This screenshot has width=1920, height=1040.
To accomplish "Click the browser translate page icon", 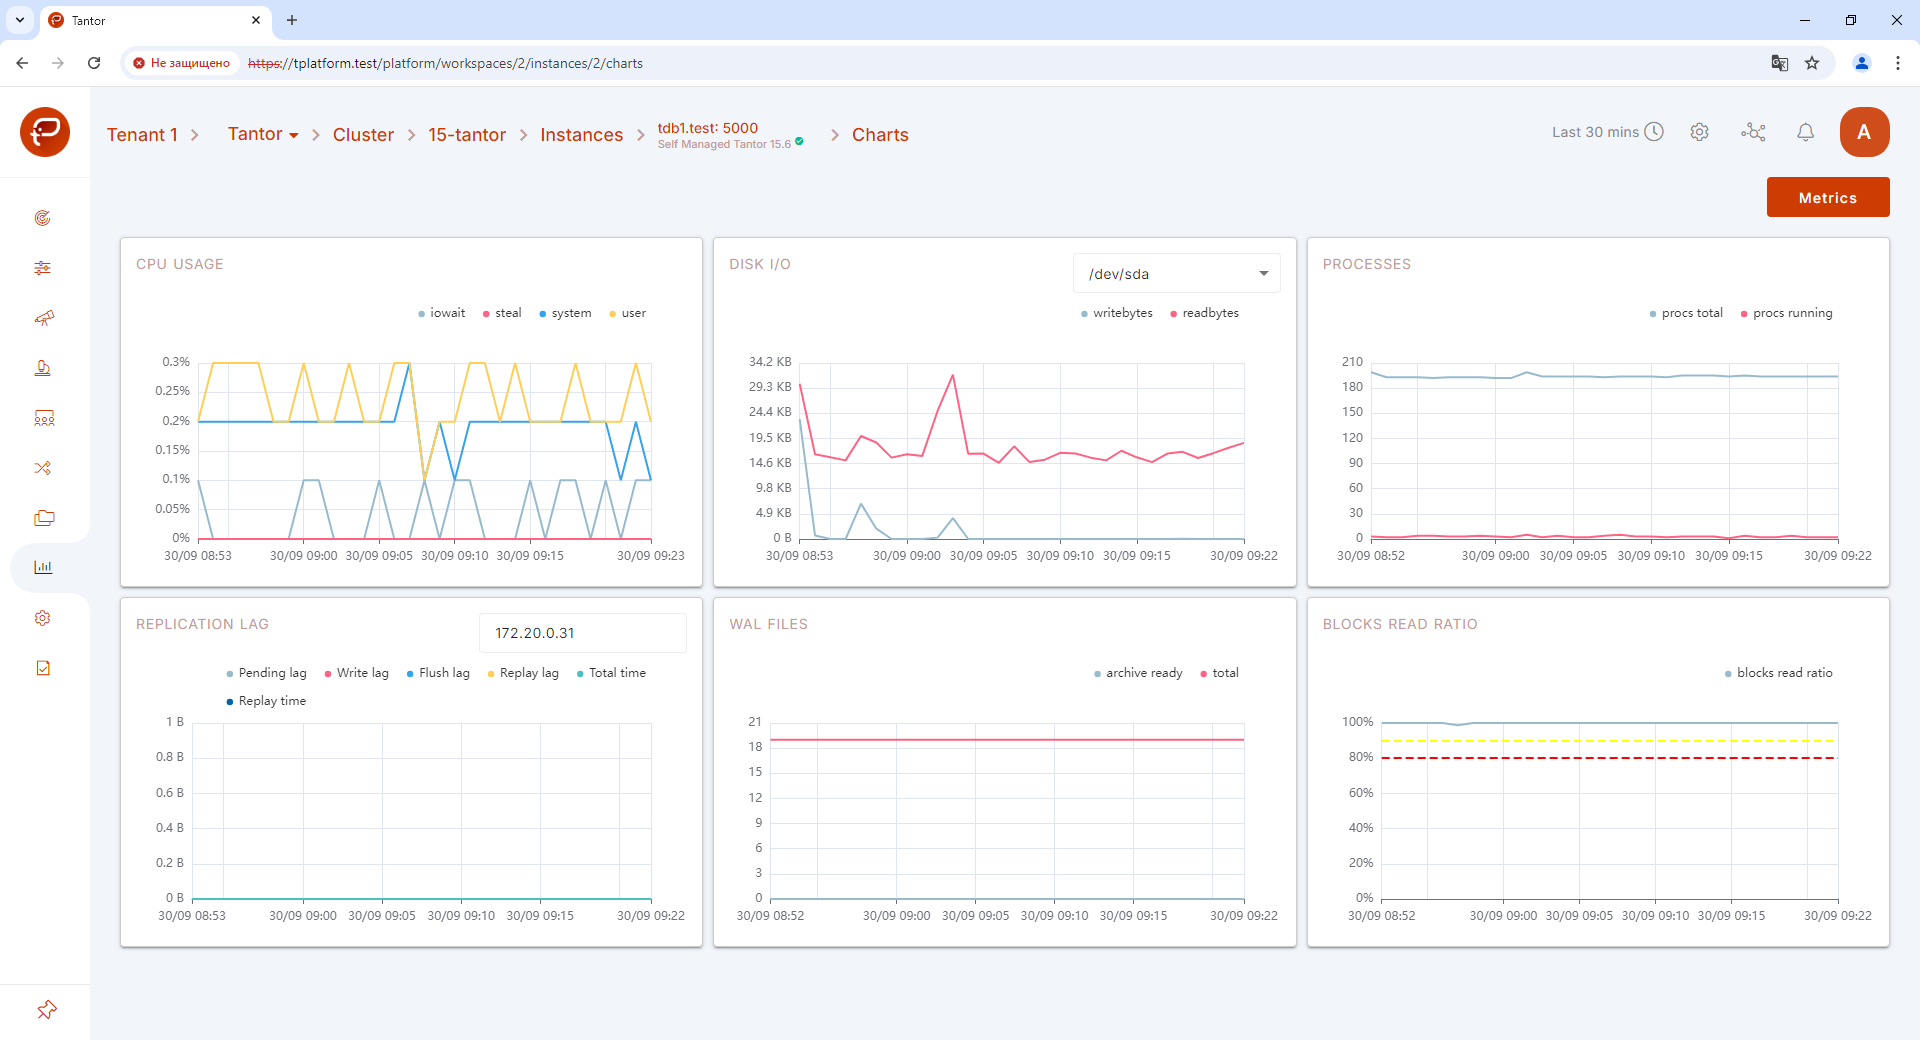I will coord(1780,63).
